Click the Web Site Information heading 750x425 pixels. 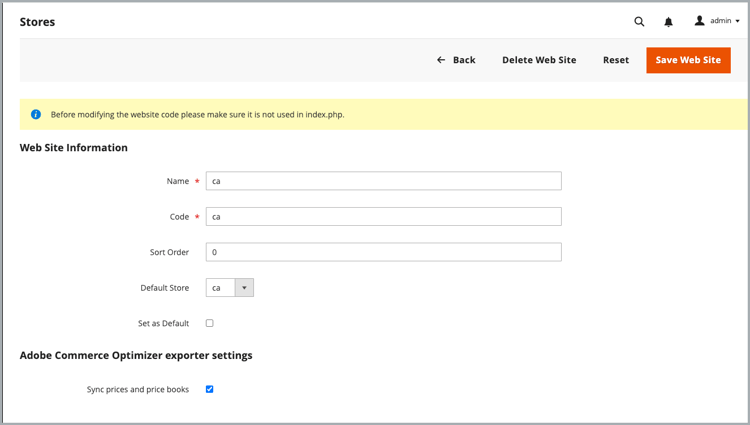74,148
